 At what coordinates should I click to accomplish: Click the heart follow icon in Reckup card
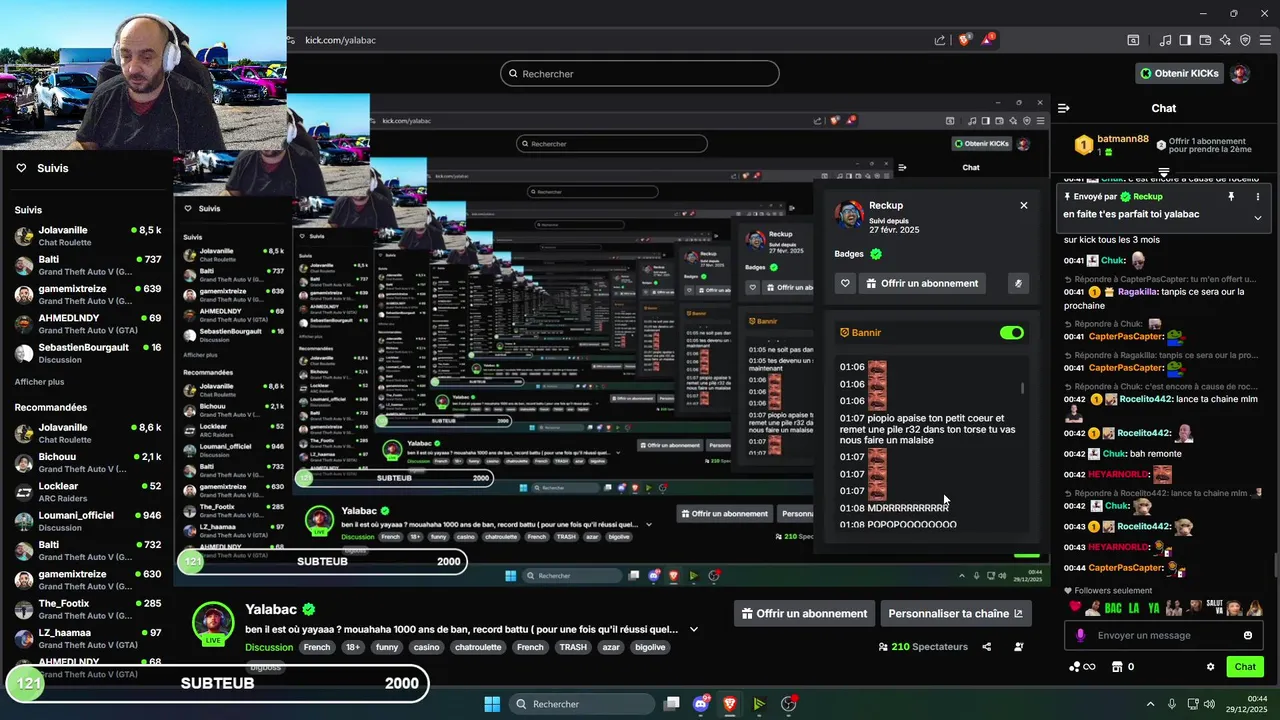845,284
